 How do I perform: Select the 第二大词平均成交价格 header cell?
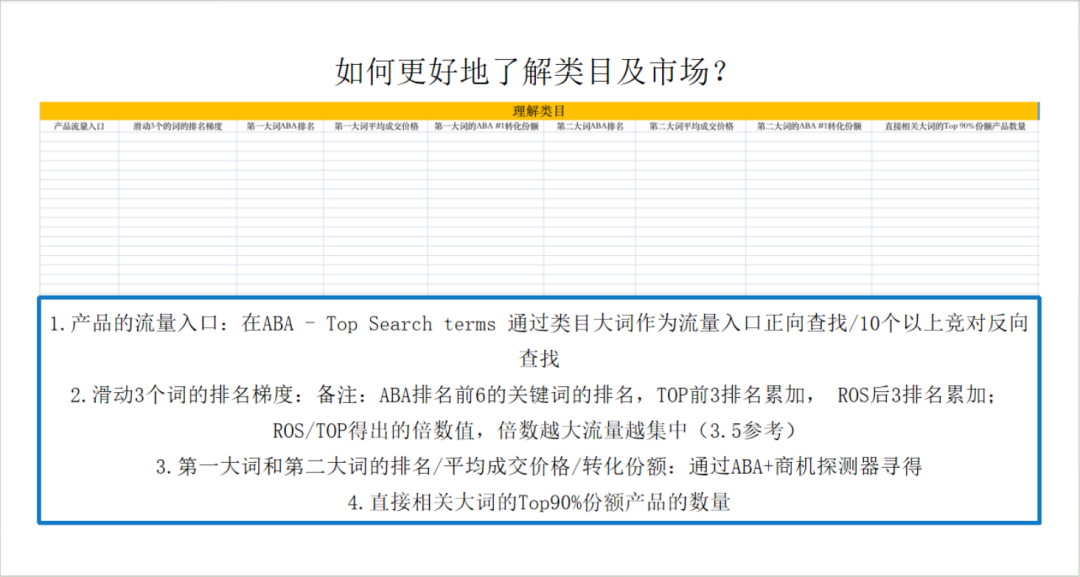click(x=693, y=128)
